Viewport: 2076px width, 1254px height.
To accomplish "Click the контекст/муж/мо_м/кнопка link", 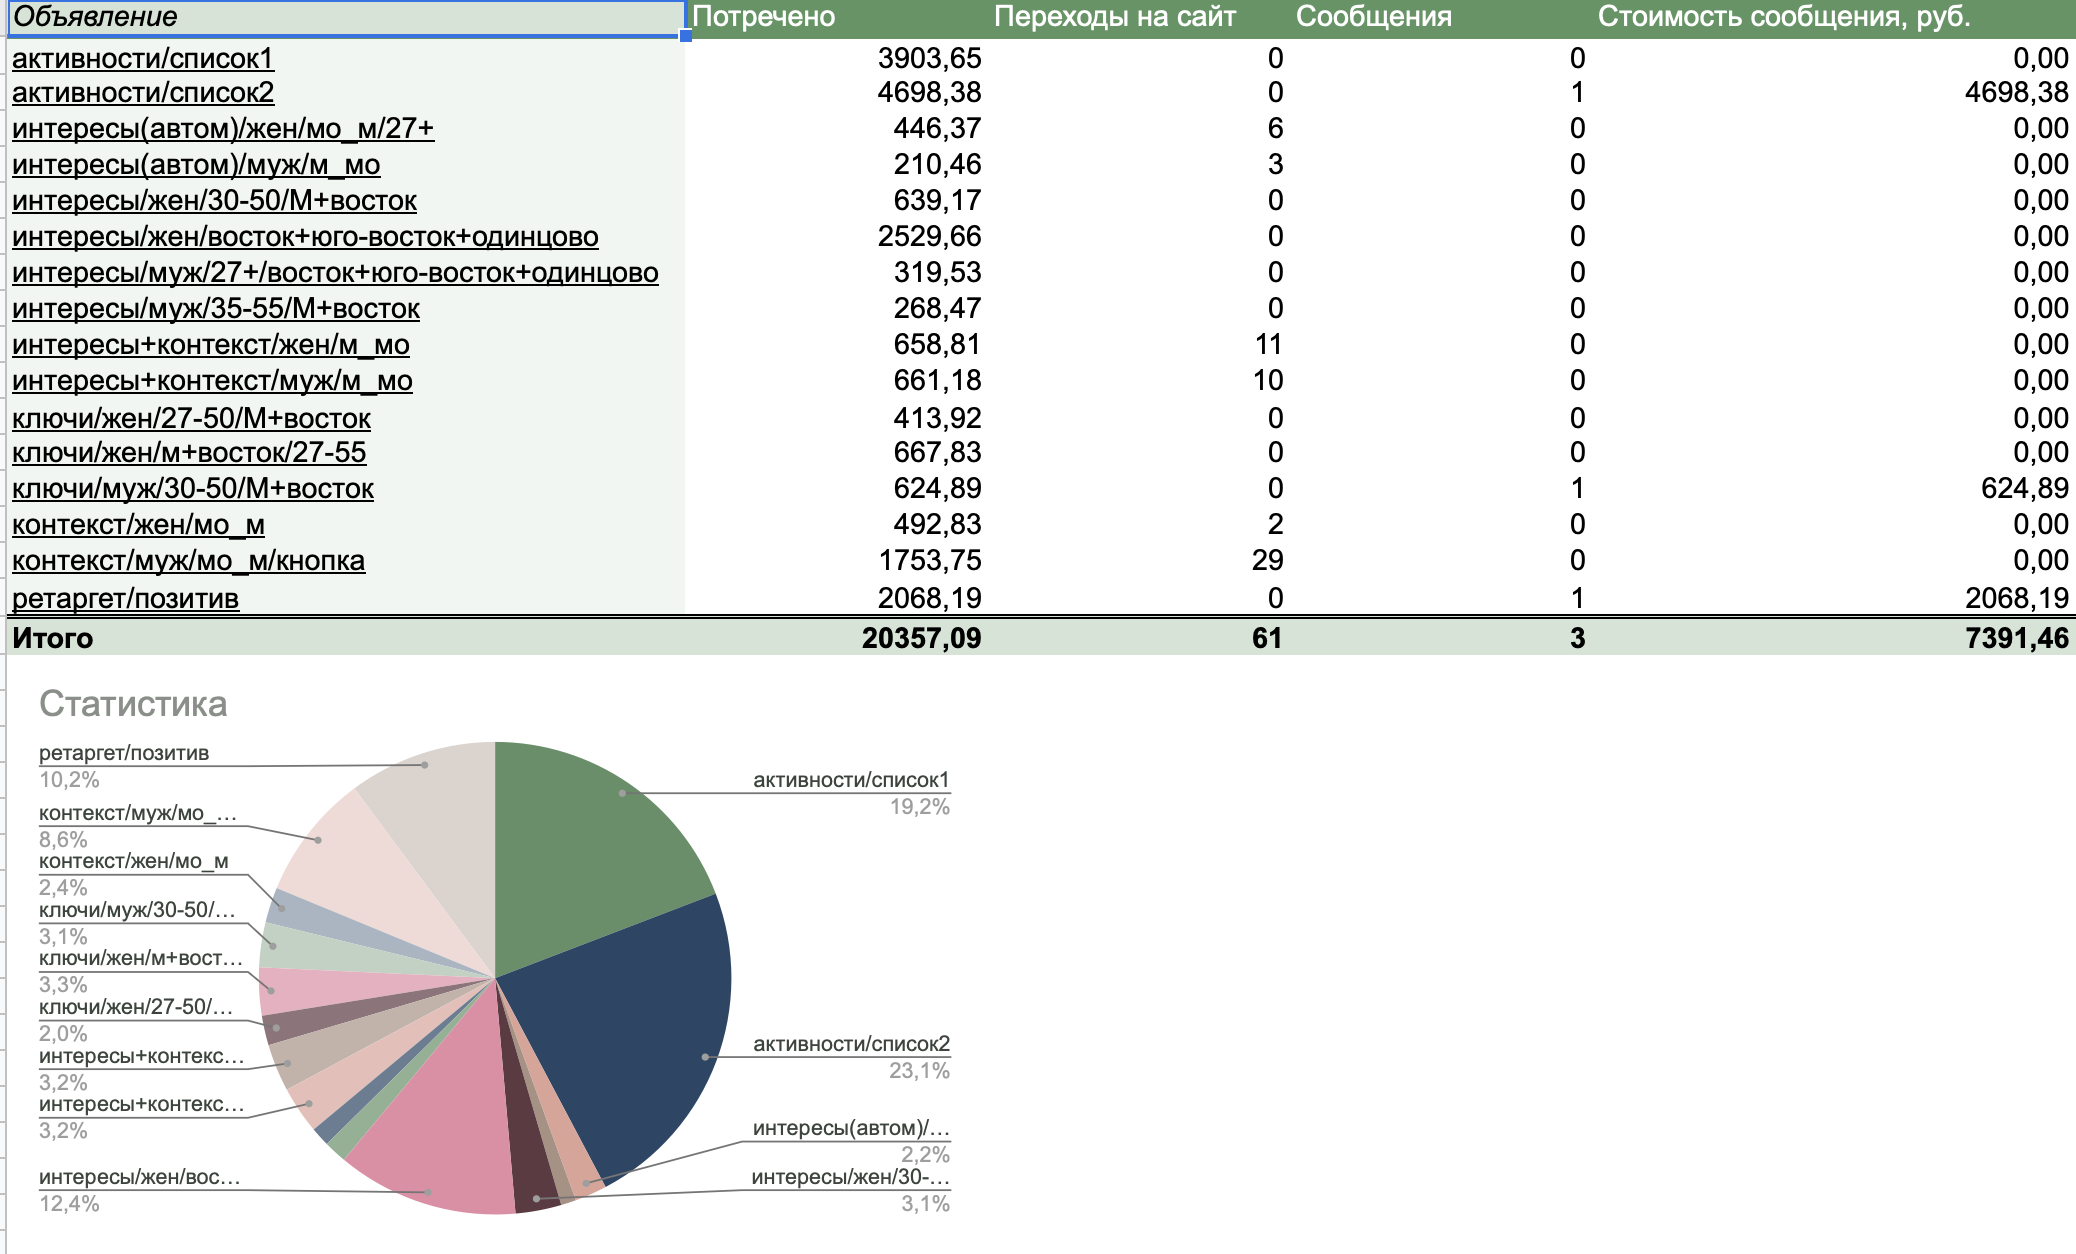I will (188, 560).
